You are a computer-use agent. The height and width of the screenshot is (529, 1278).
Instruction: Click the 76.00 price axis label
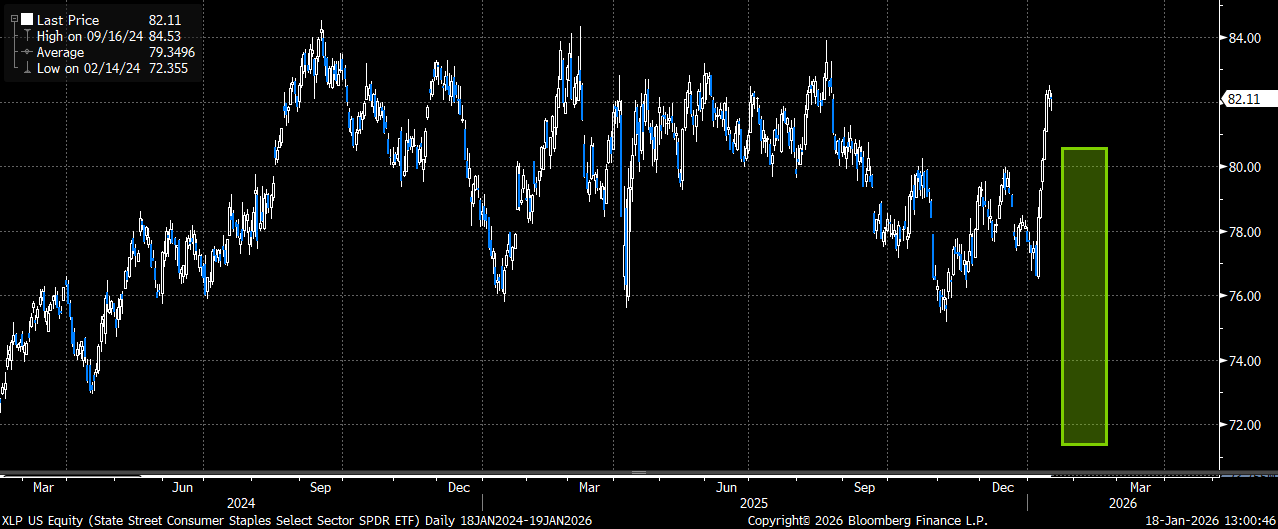tap(1244, 296)
